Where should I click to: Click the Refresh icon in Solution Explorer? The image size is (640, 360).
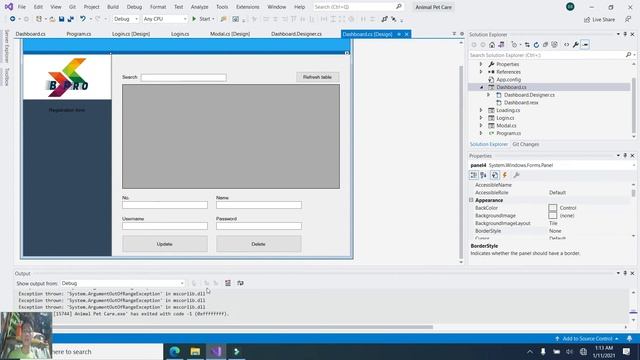tap(536, 45)
